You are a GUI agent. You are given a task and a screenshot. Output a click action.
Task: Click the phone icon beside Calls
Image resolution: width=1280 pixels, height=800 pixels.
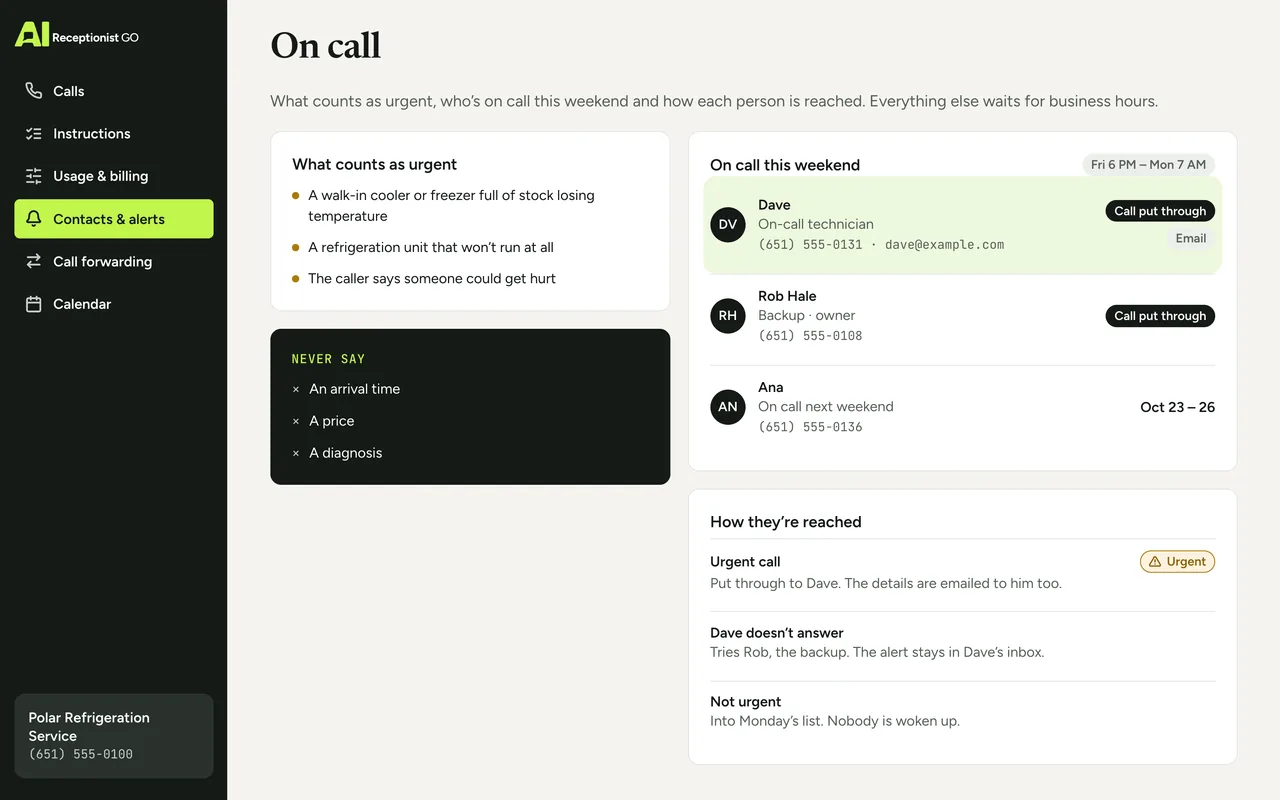34,91
